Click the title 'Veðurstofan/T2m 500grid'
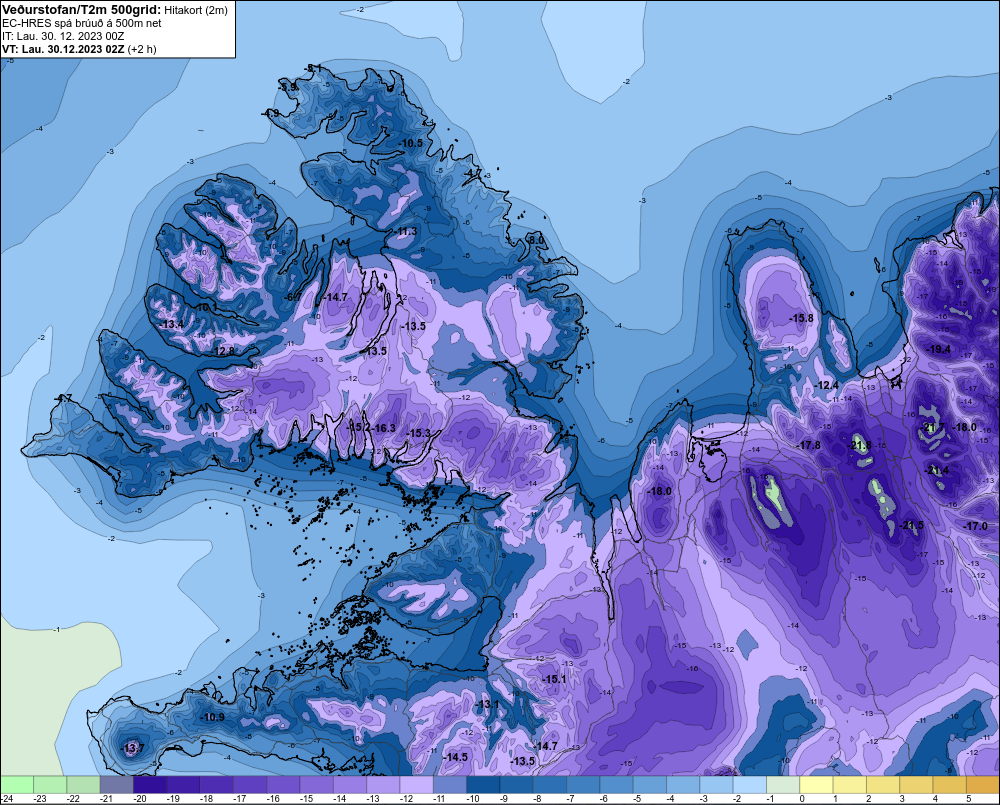 click(x=82, y=10)
